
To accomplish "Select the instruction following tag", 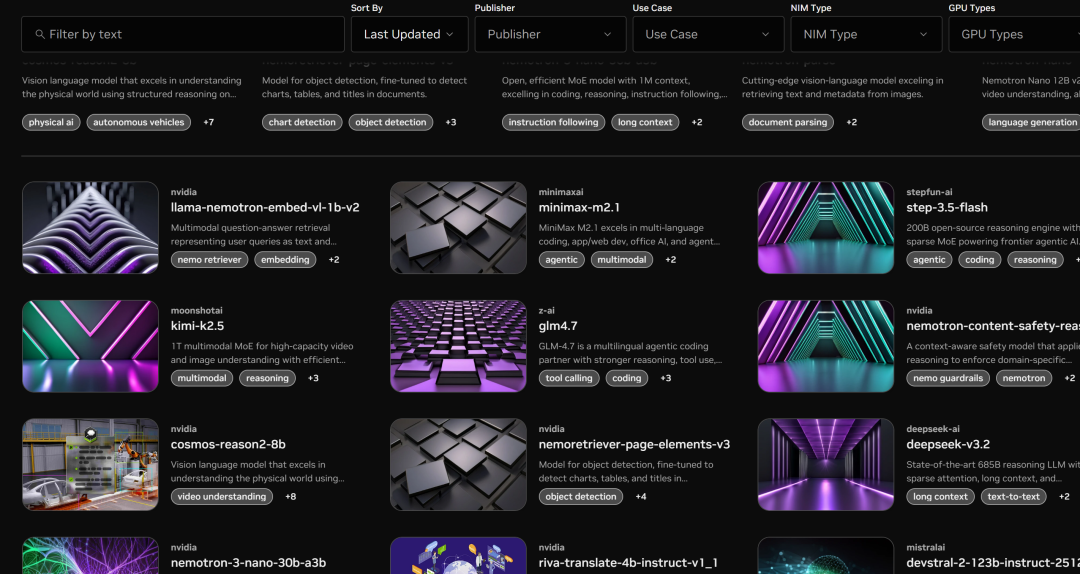I will tap(554, 123).
